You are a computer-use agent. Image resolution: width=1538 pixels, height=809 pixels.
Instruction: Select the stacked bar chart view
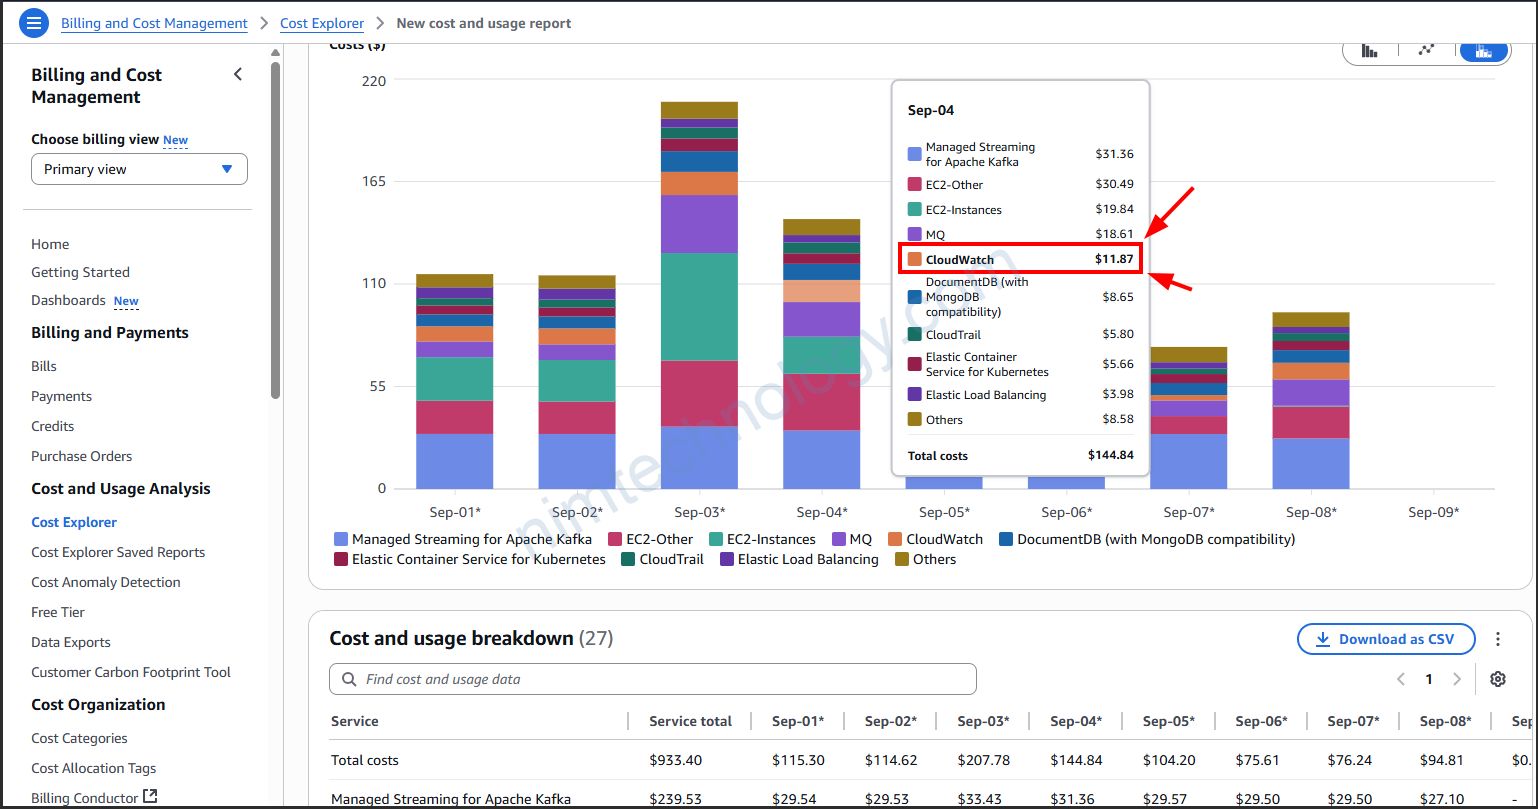tap(1483, 50)
